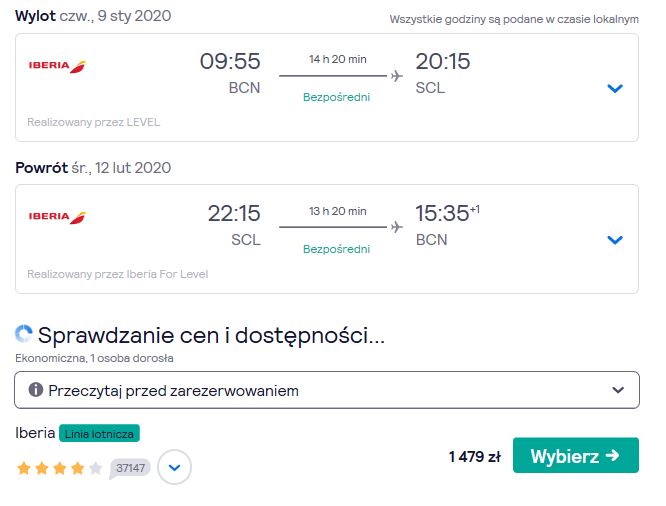Open Przeczytaj przed zarezerwowaniem dropdown
This screenshot has height=506, width=666.
[x=327, y=390]
